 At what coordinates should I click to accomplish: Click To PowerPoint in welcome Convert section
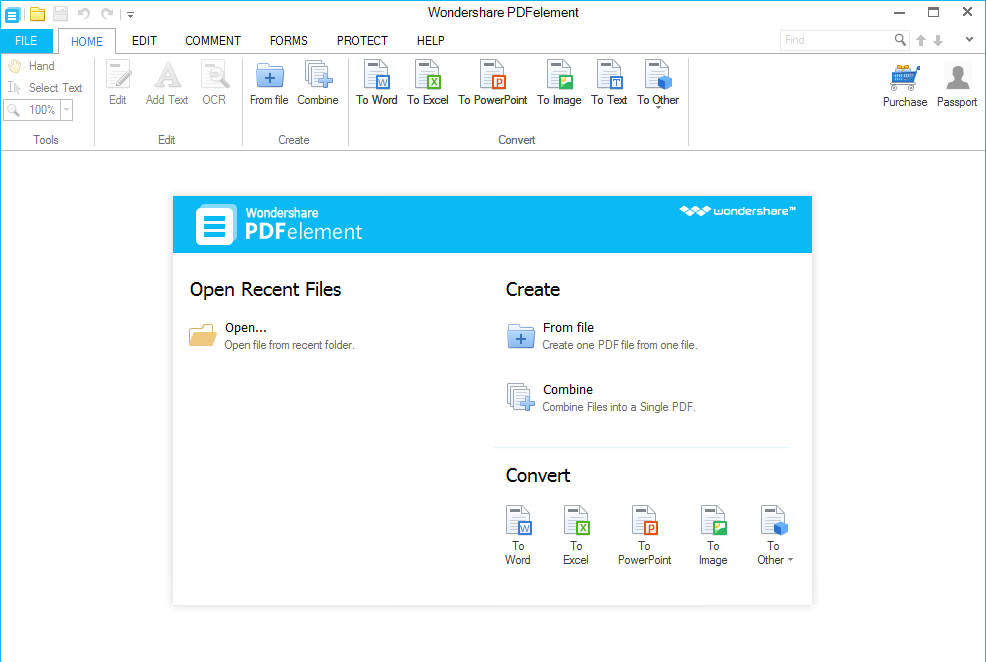(645, 535)
